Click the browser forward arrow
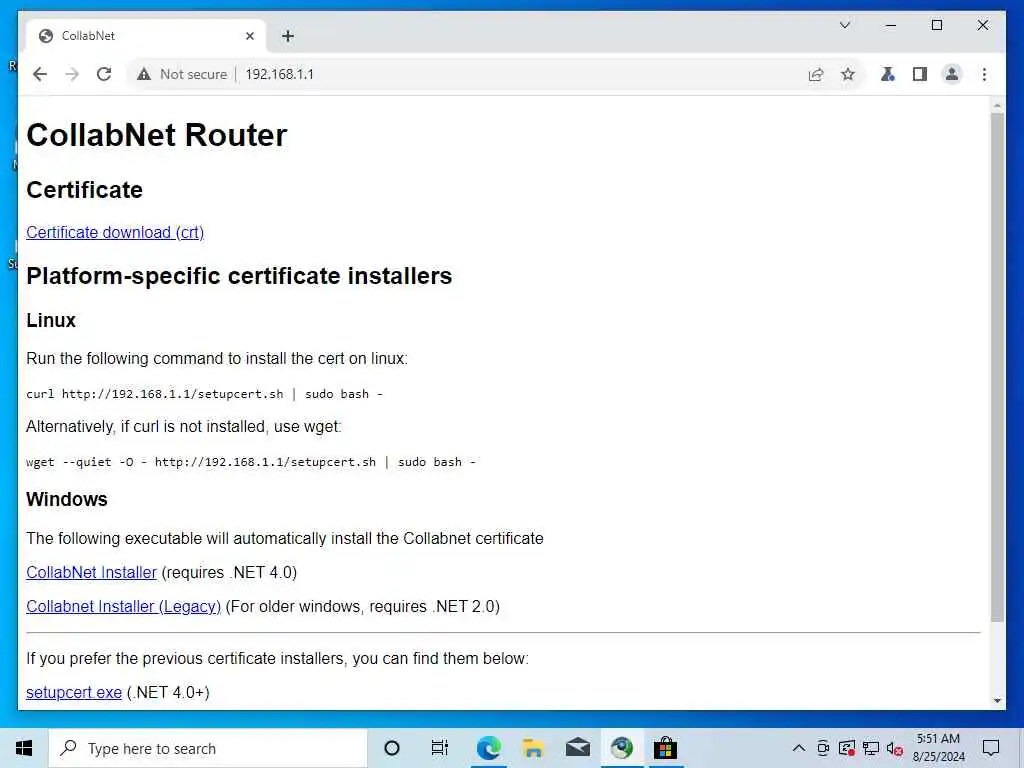1024x768 pixels. [x=72, y=74]
